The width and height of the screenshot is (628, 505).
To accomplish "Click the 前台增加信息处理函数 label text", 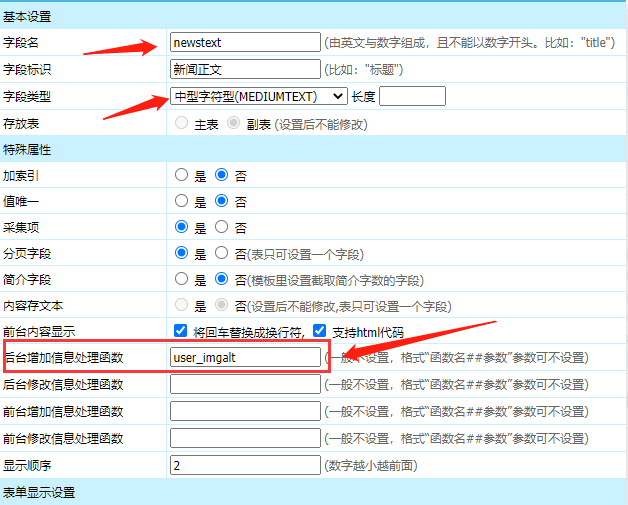I will [63, 412].
